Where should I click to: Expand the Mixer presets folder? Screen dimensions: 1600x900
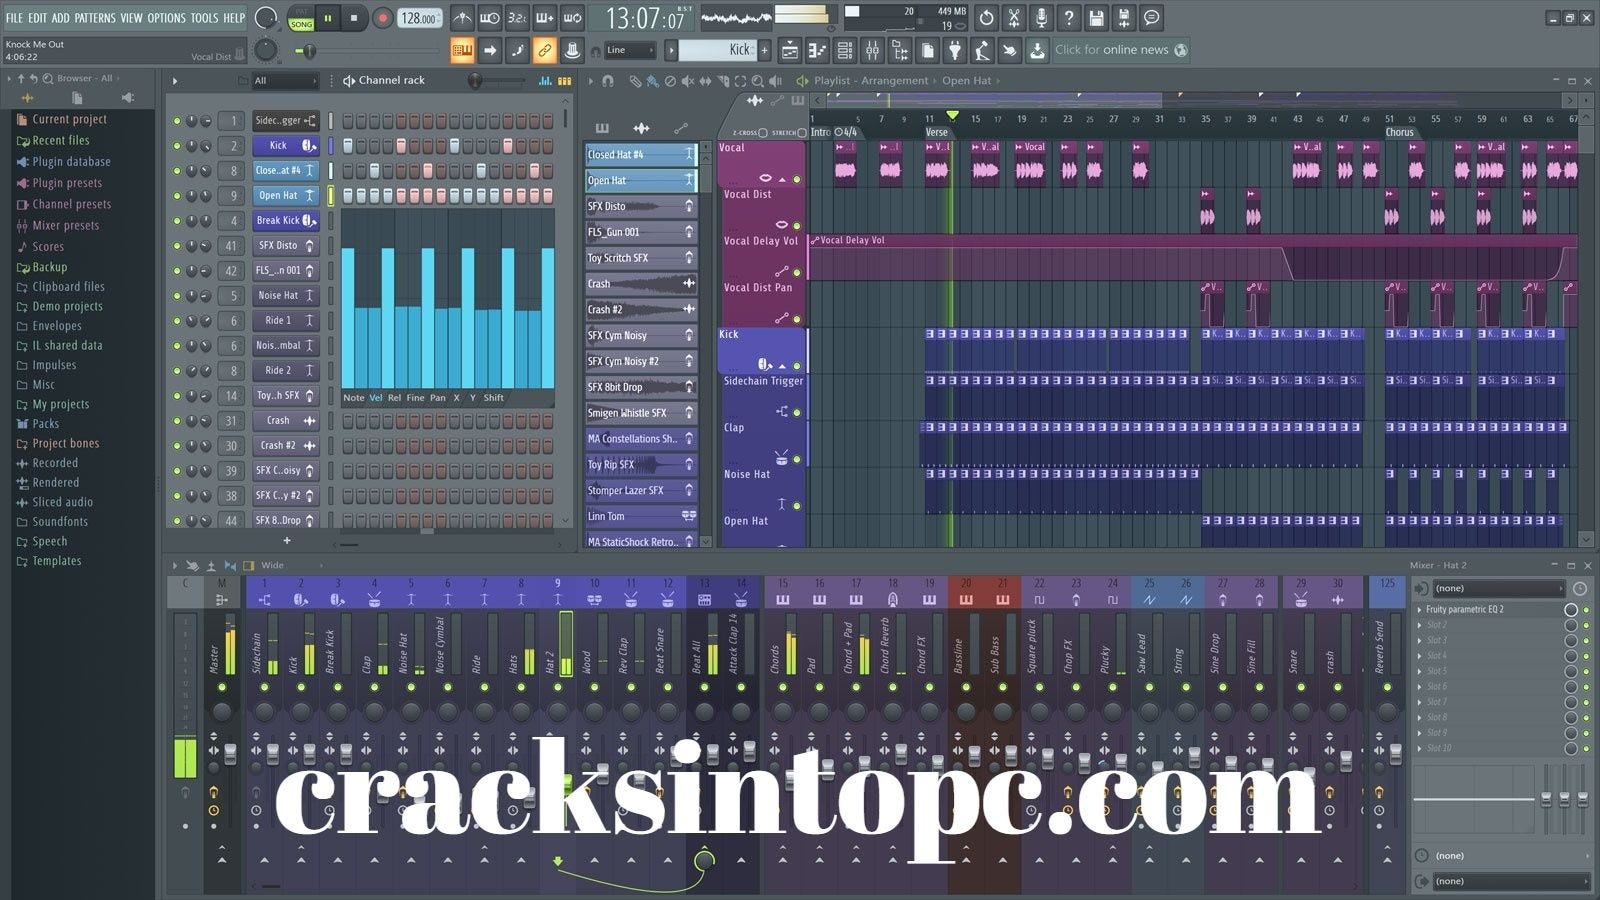[58, 226]
